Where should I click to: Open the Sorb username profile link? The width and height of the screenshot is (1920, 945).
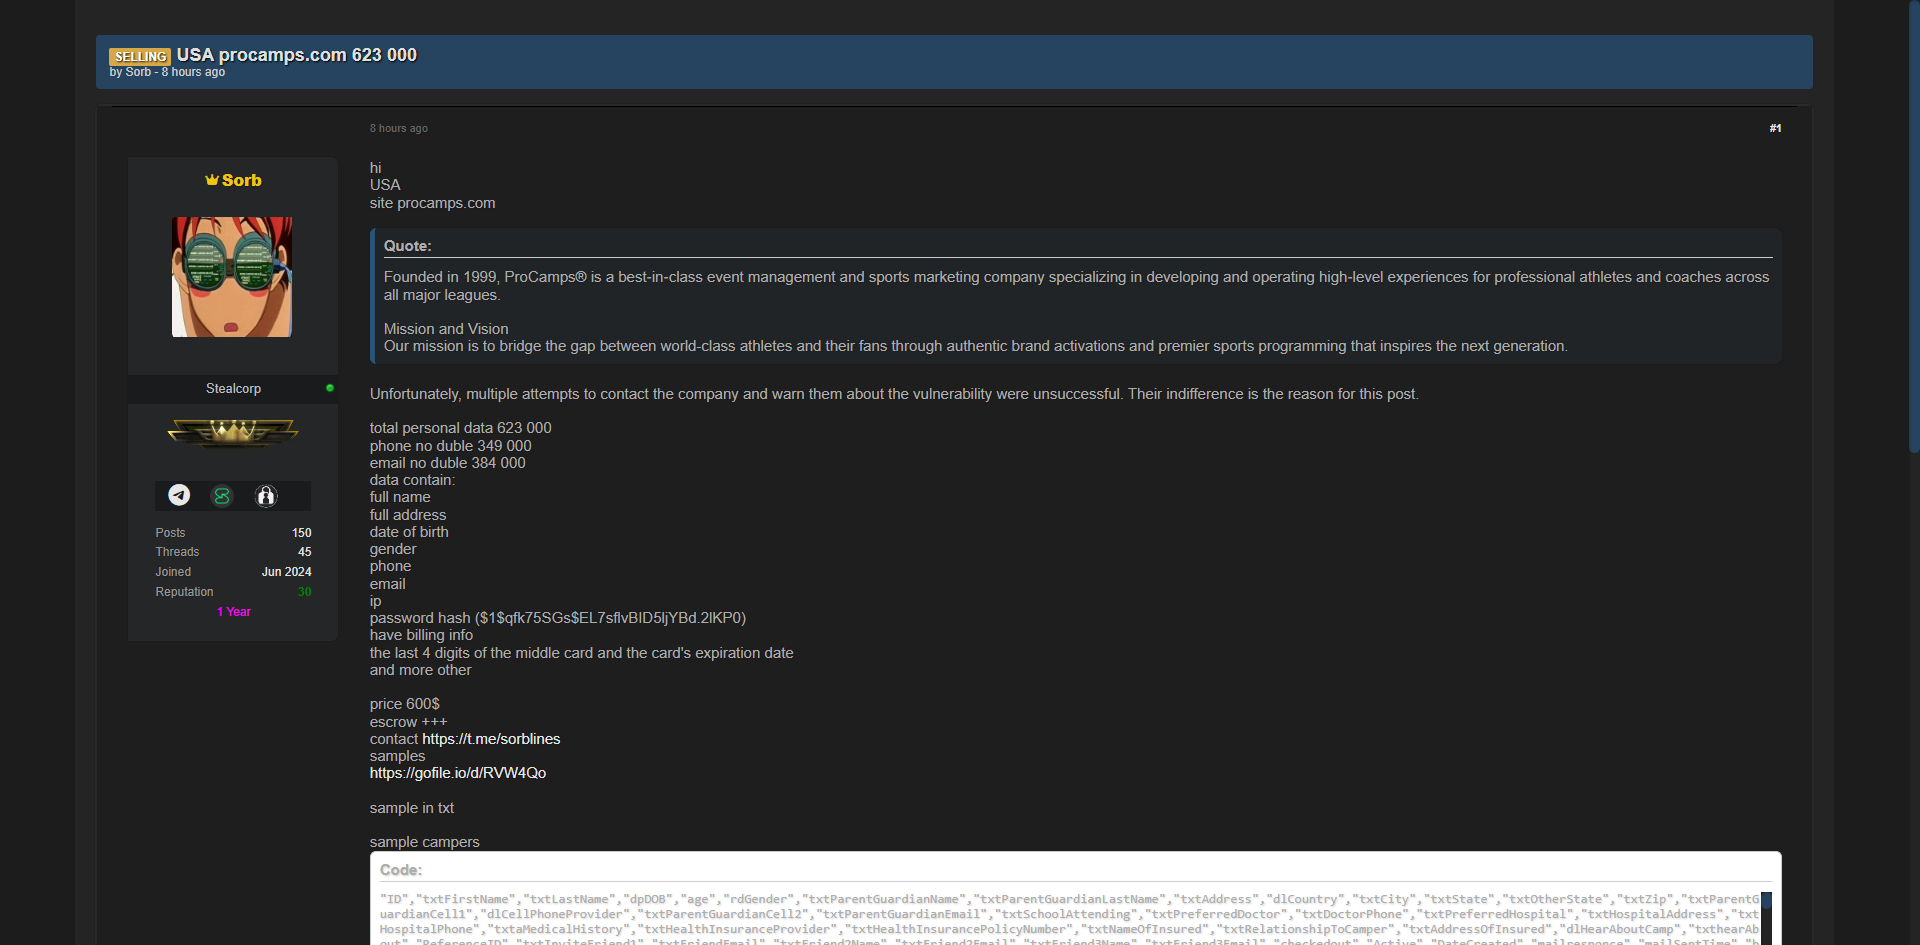pos(241,180)
